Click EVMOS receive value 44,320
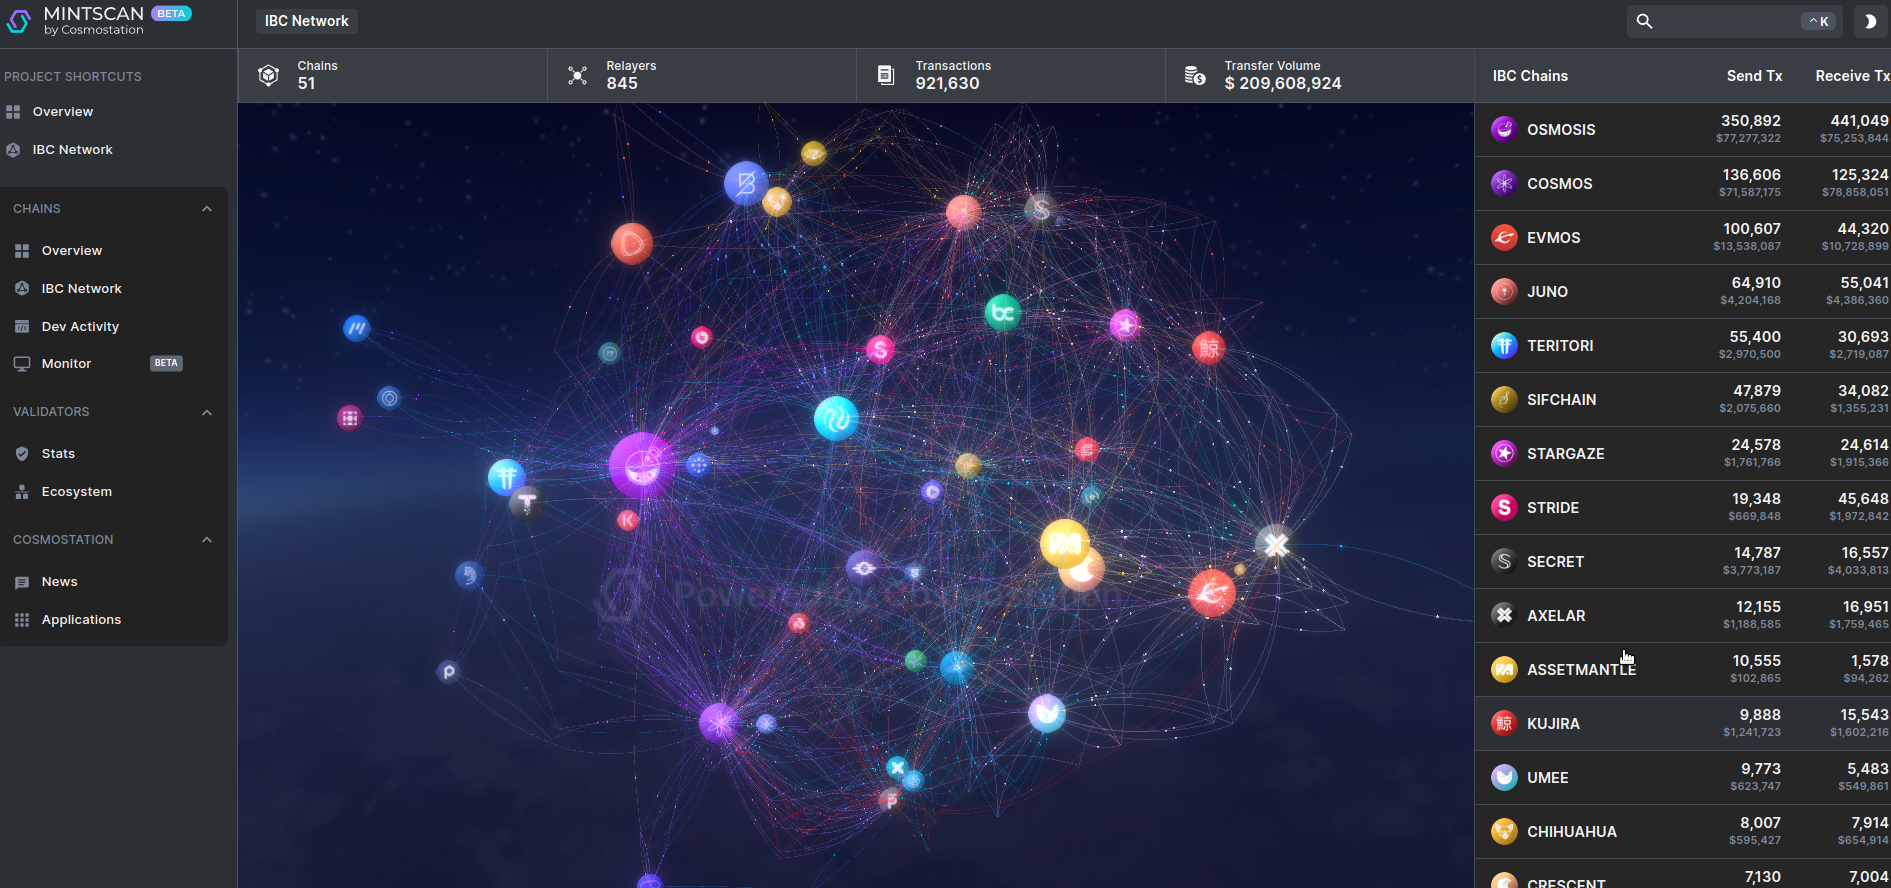Screen dimensions: 1891x888 pyautogui.click(x=1863, y=229)
